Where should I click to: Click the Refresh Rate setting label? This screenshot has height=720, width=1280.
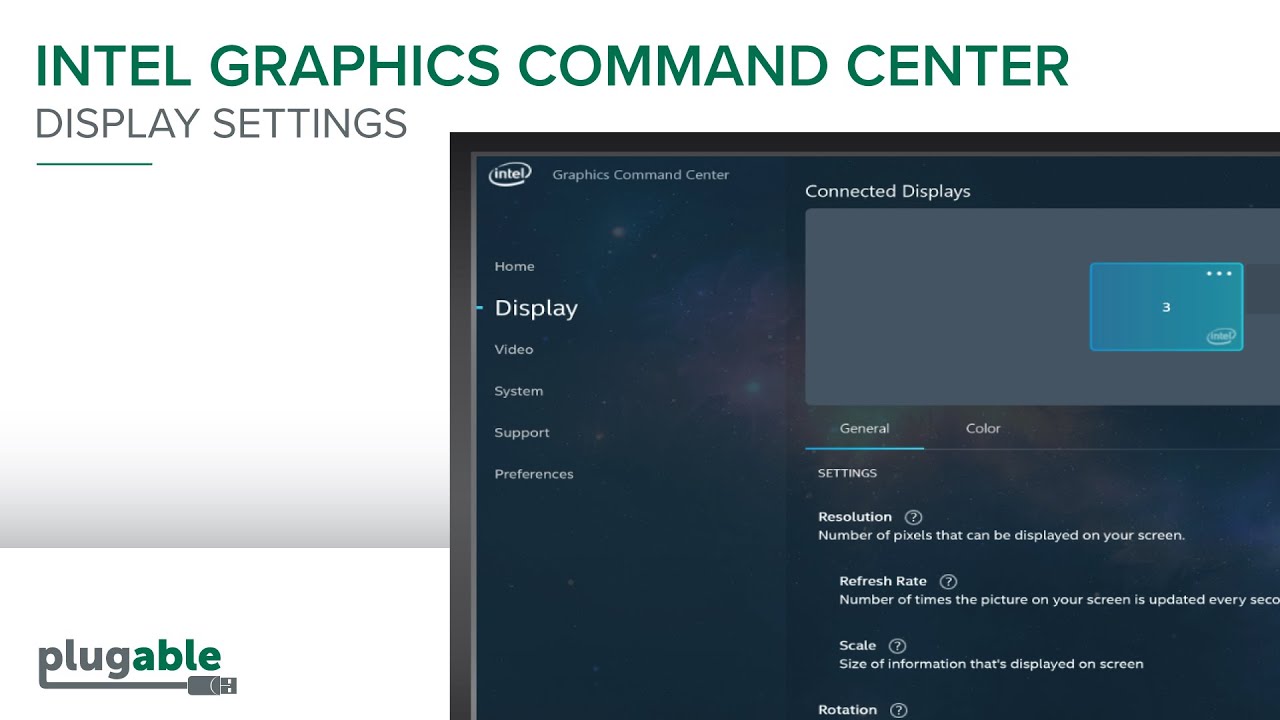(x=883, y=581)
